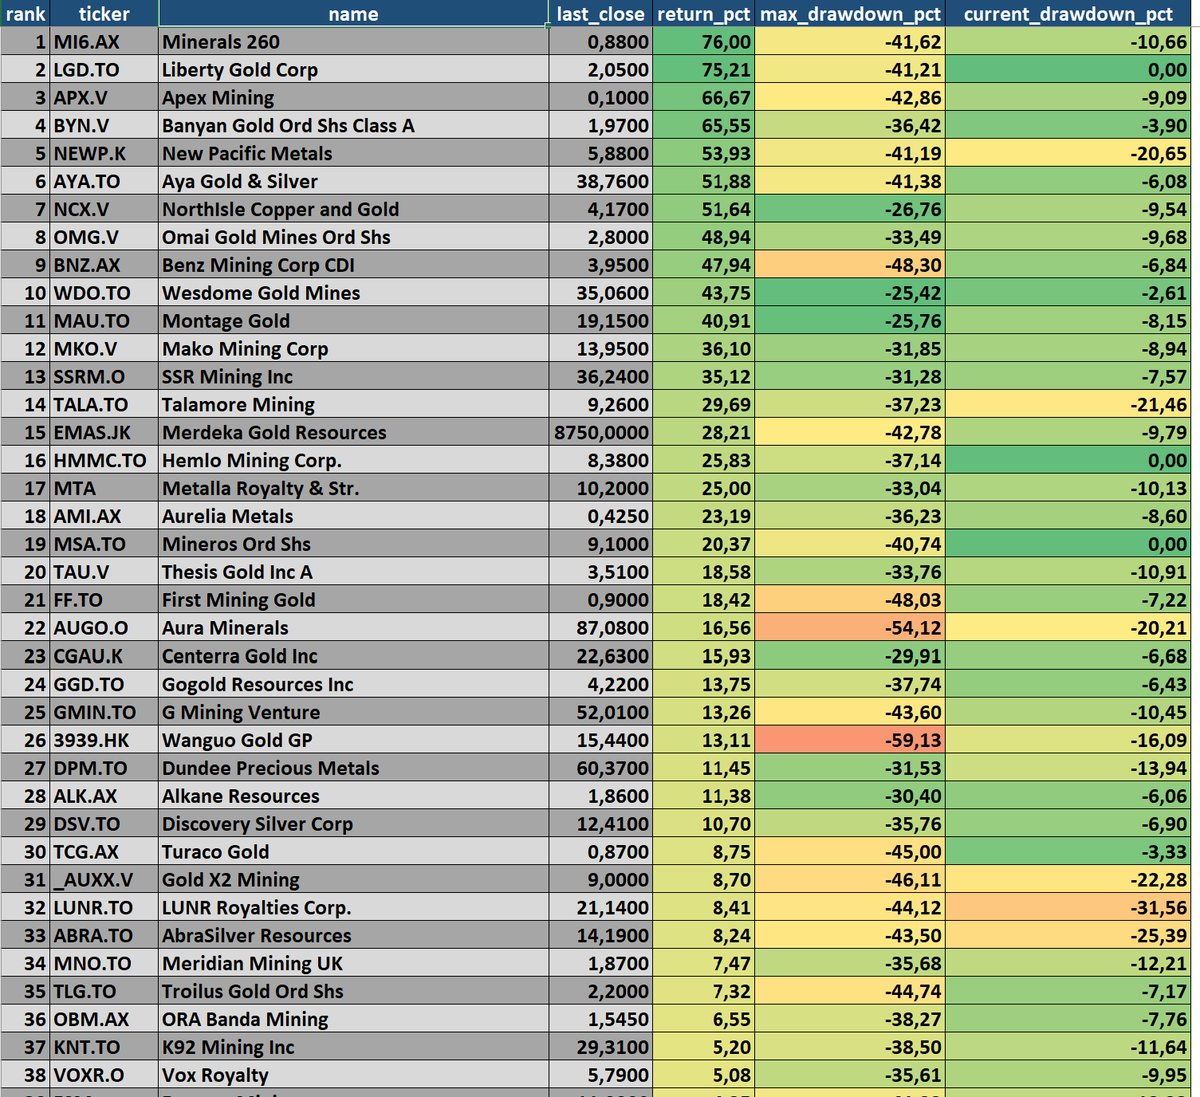This screenshot has height=1097, width=1200.
Task: Select the ticker column header
Action: pos(104,14)
